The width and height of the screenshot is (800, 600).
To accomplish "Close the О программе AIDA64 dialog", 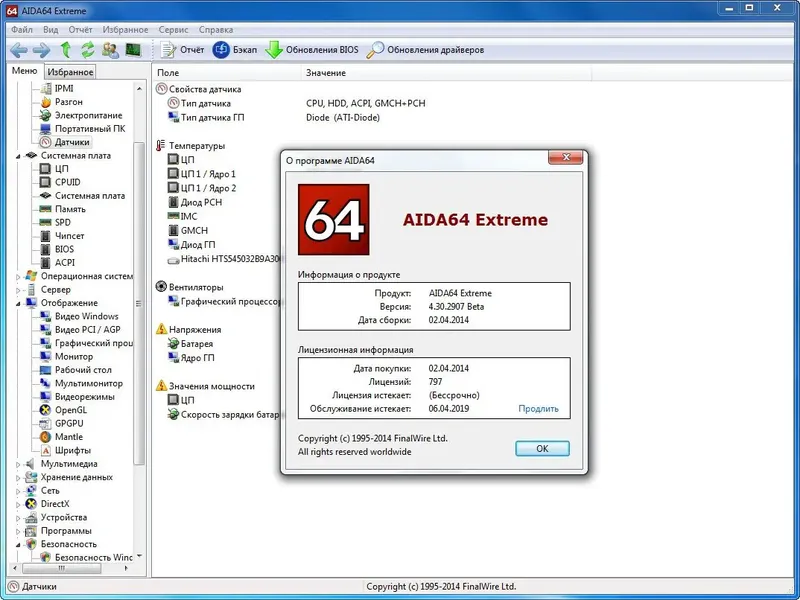I will 565,157.
